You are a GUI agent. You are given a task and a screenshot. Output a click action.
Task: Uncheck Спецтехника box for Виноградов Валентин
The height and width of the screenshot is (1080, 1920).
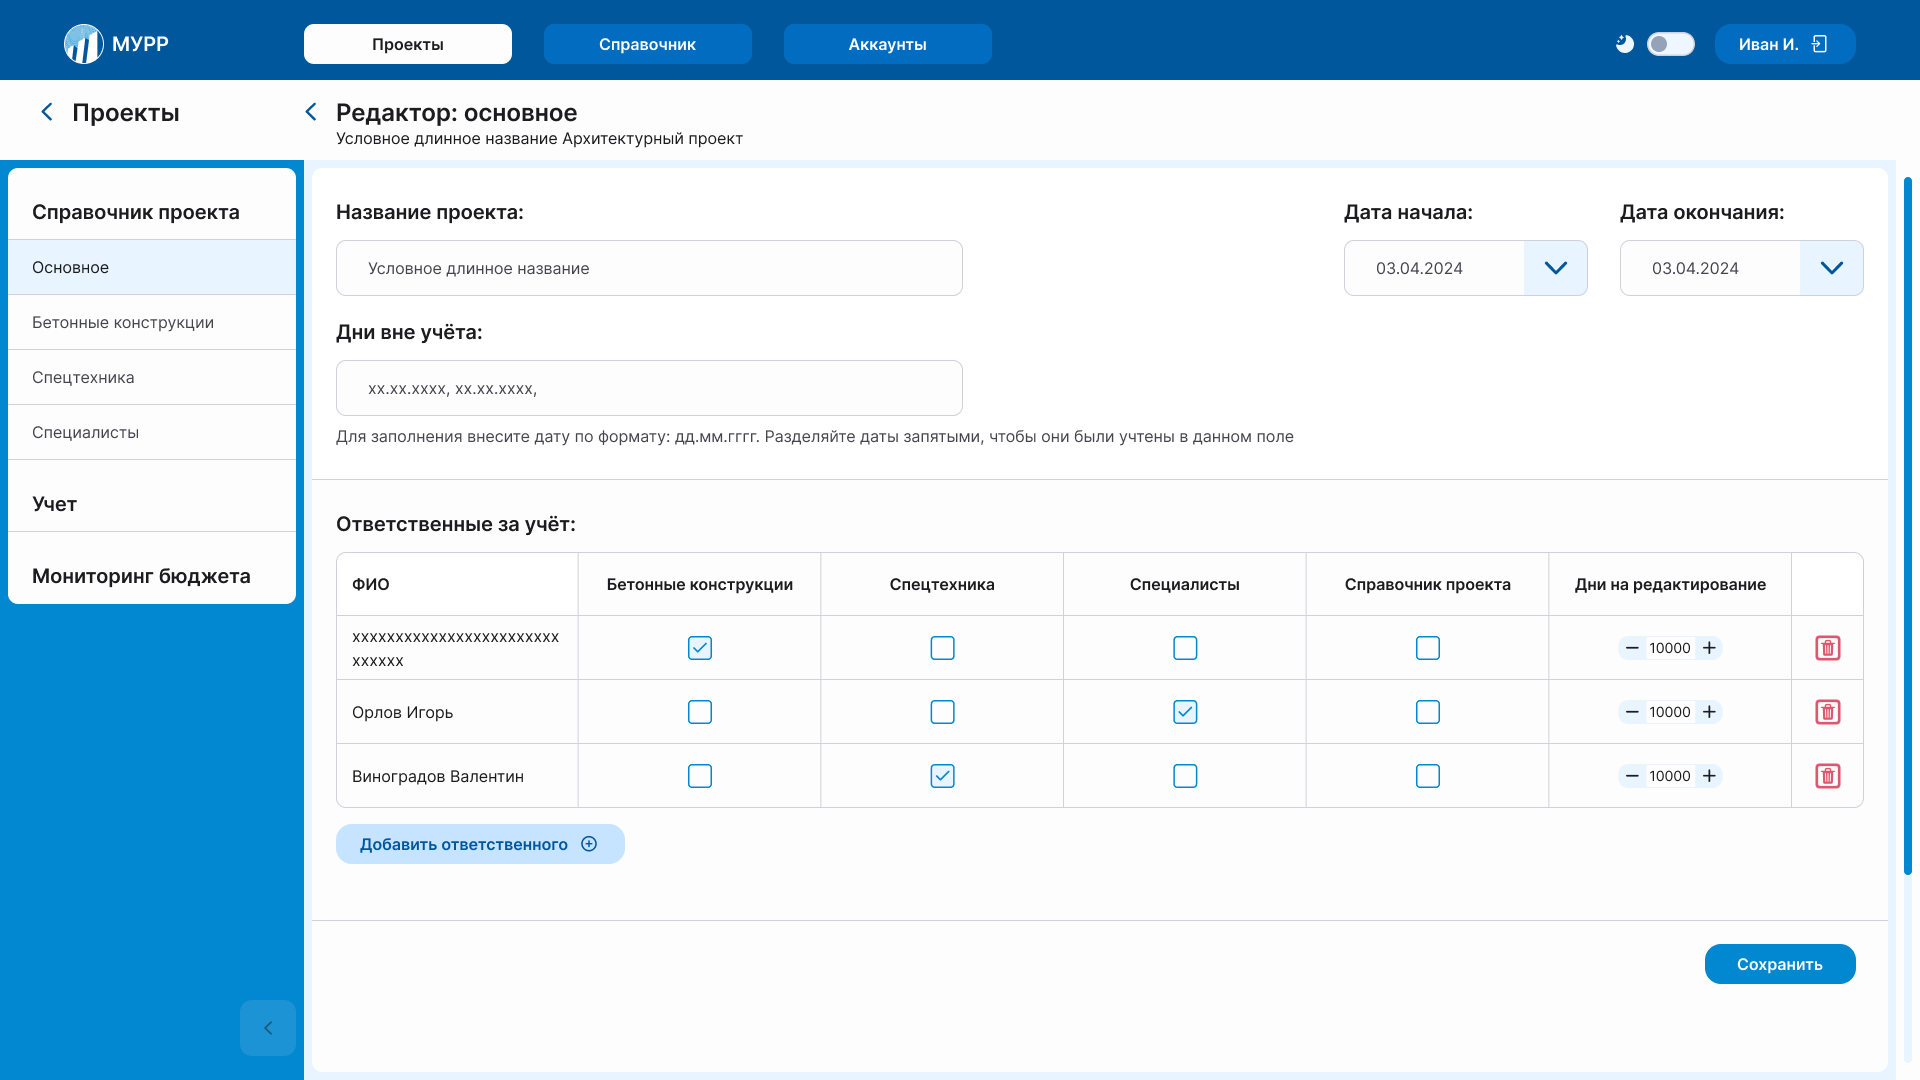[942, 776]
